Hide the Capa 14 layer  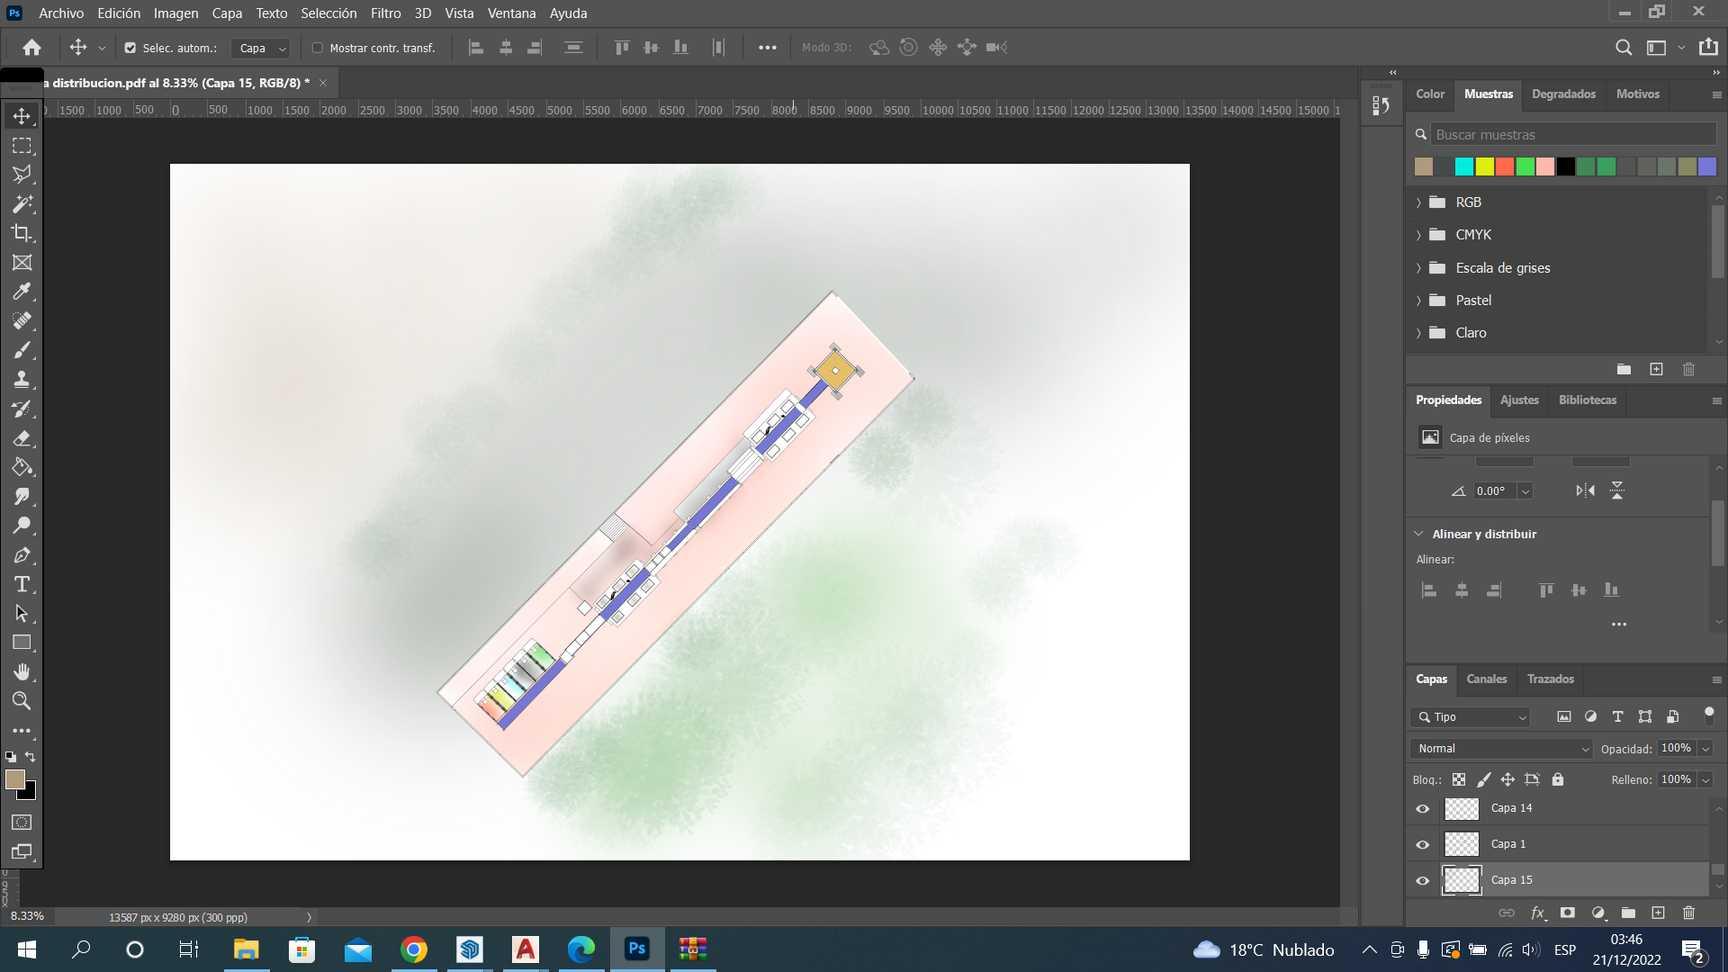click(x=1423, y=809)
